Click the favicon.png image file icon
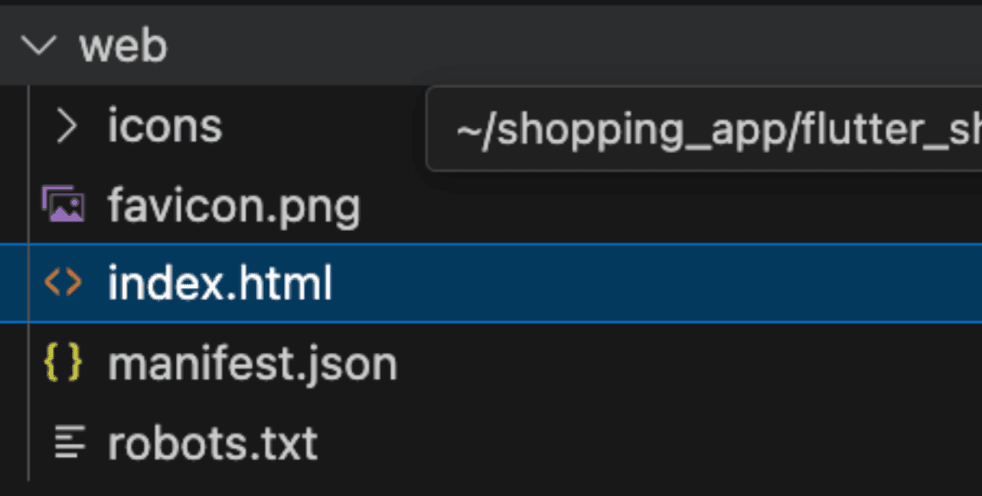 point(63,205)
